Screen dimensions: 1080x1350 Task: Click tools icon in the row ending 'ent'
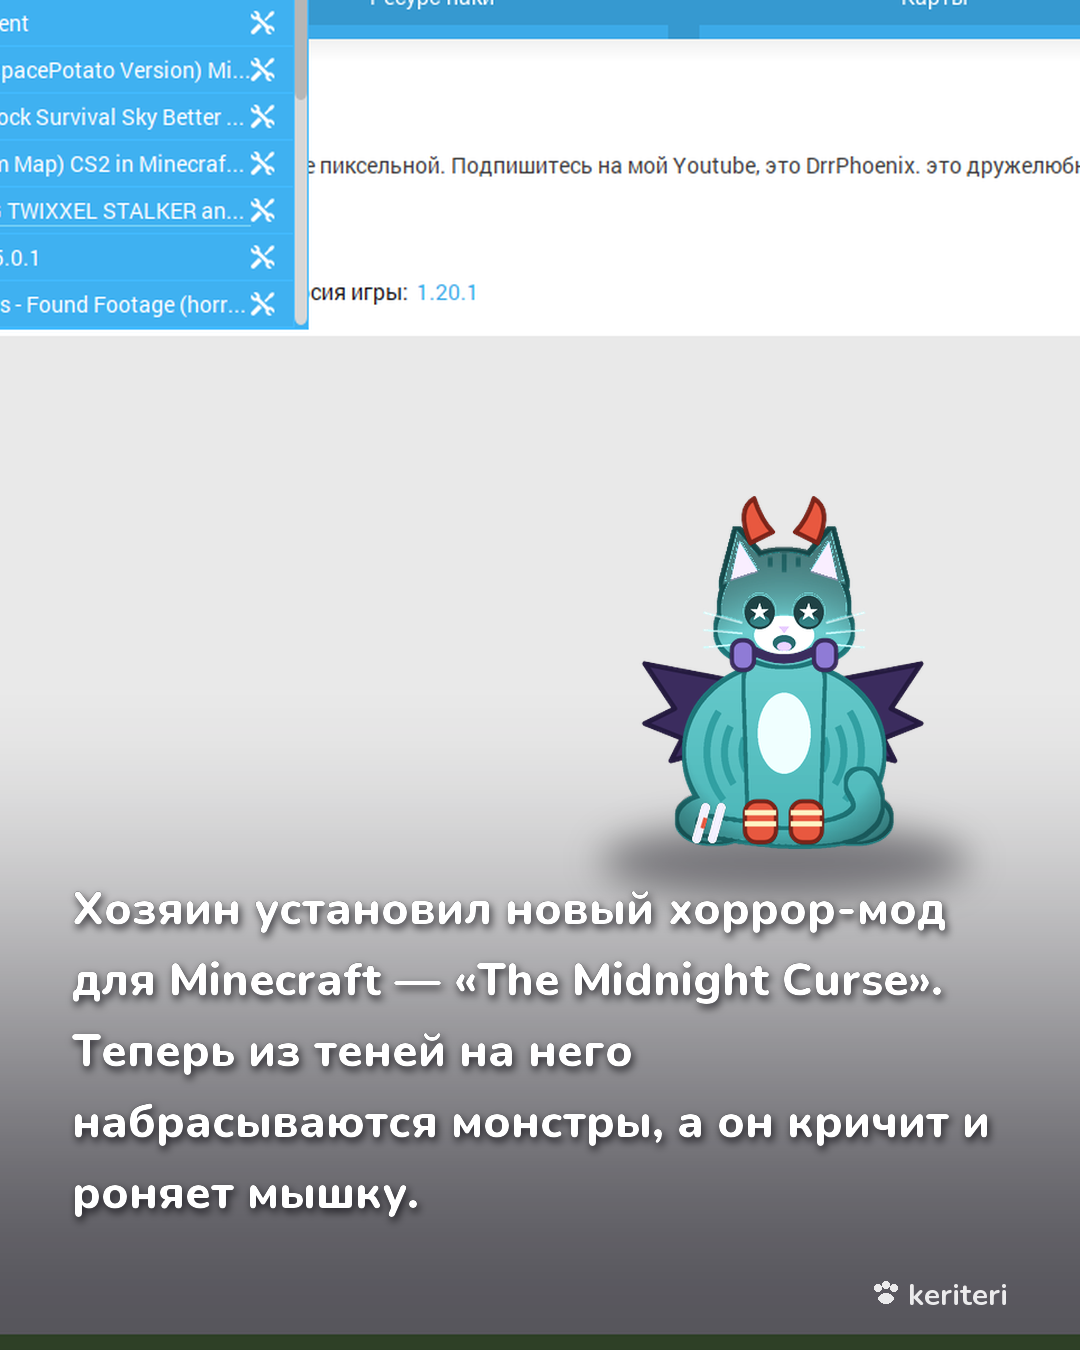point(263,23)
